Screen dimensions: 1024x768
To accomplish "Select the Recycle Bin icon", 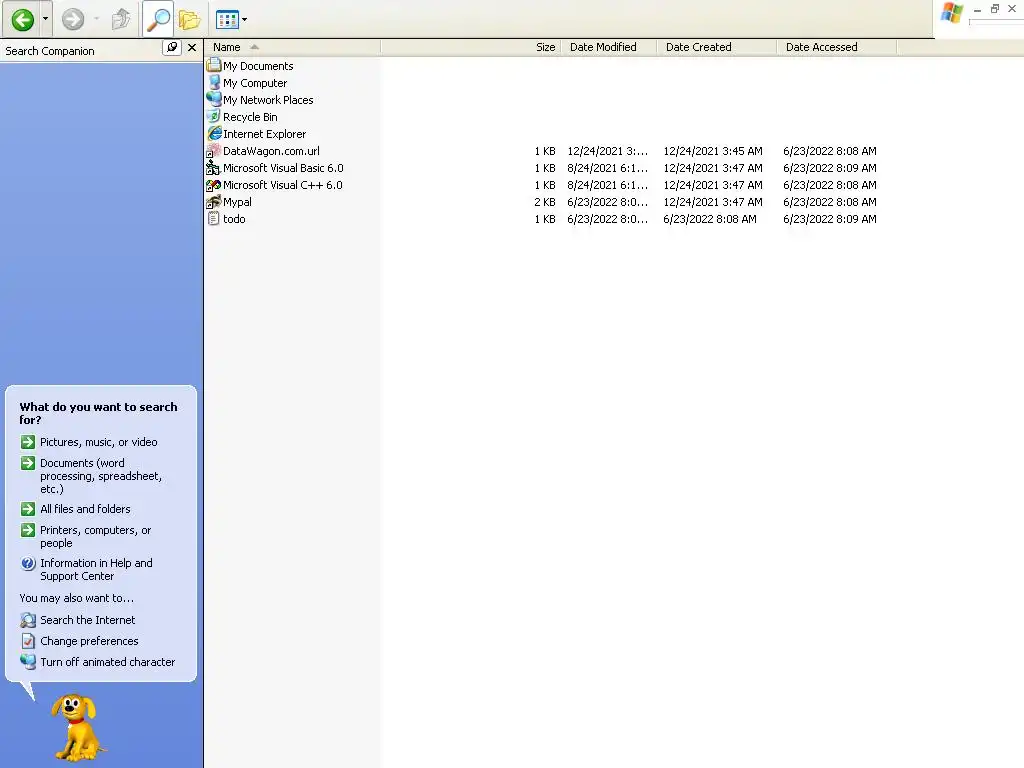I will [214, 116].
